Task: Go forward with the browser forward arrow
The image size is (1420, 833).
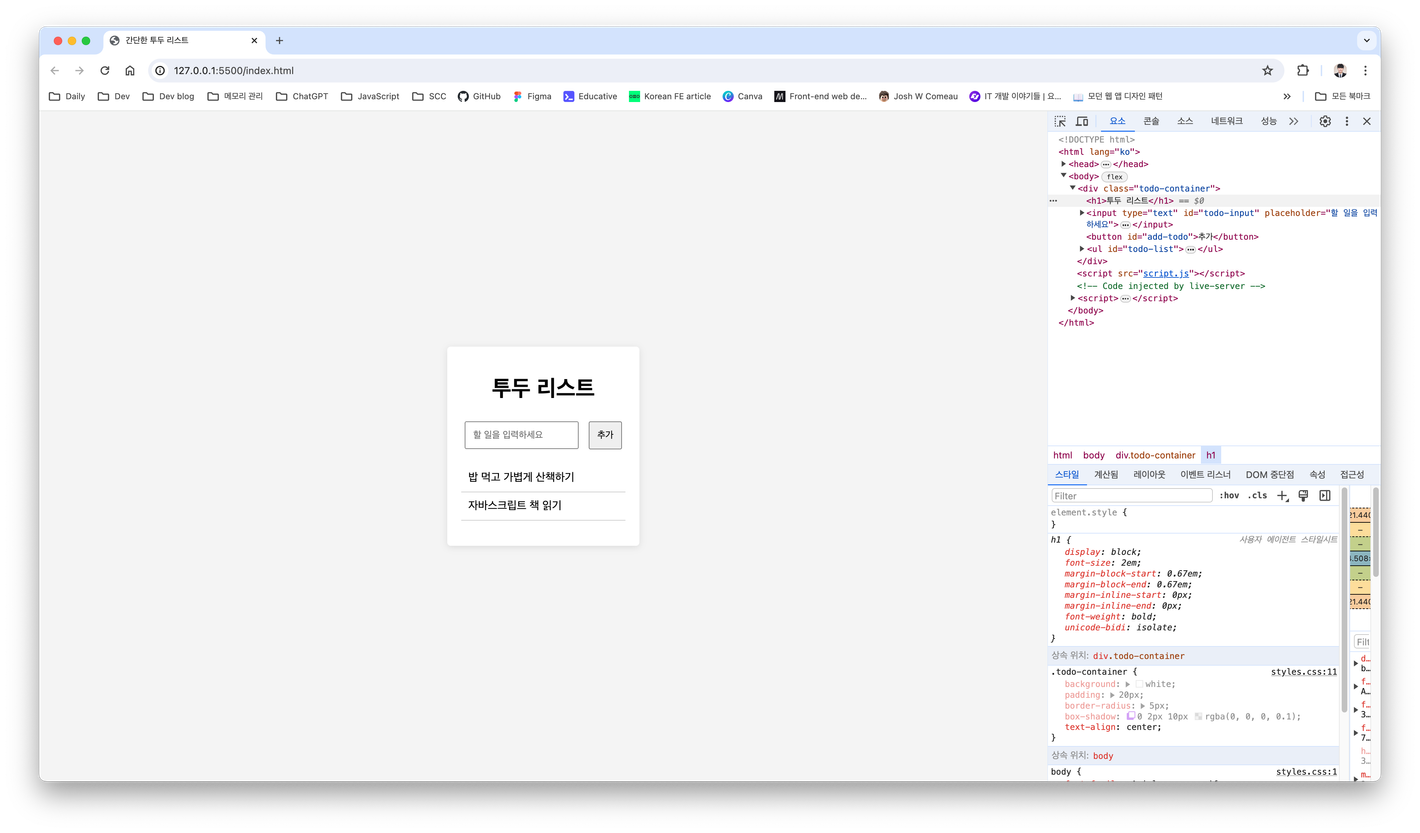Action: click(x=80, y=71)
